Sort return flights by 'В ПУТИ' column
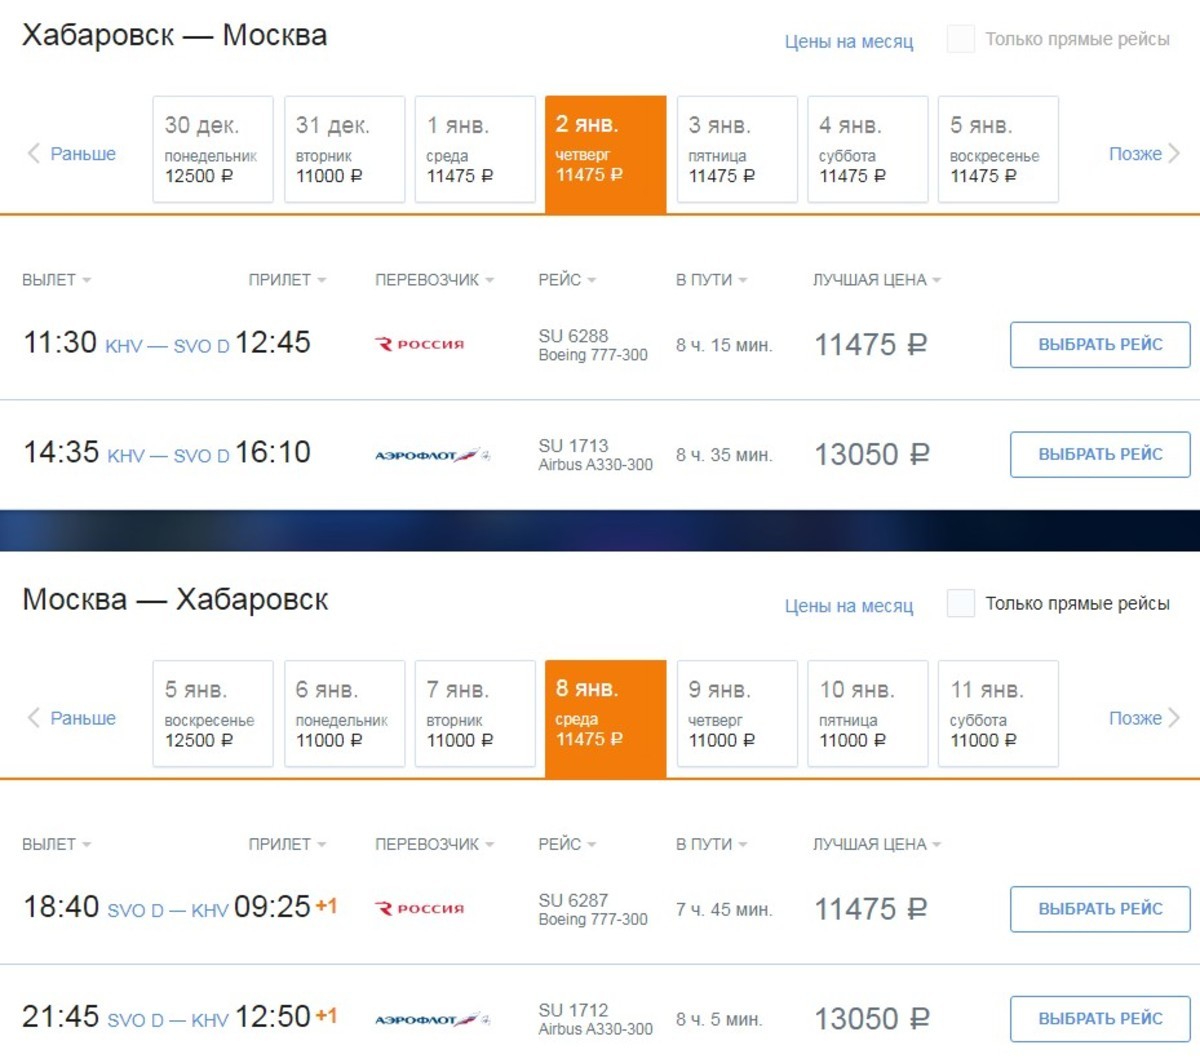1200x1063 pixels. point(711,844)
